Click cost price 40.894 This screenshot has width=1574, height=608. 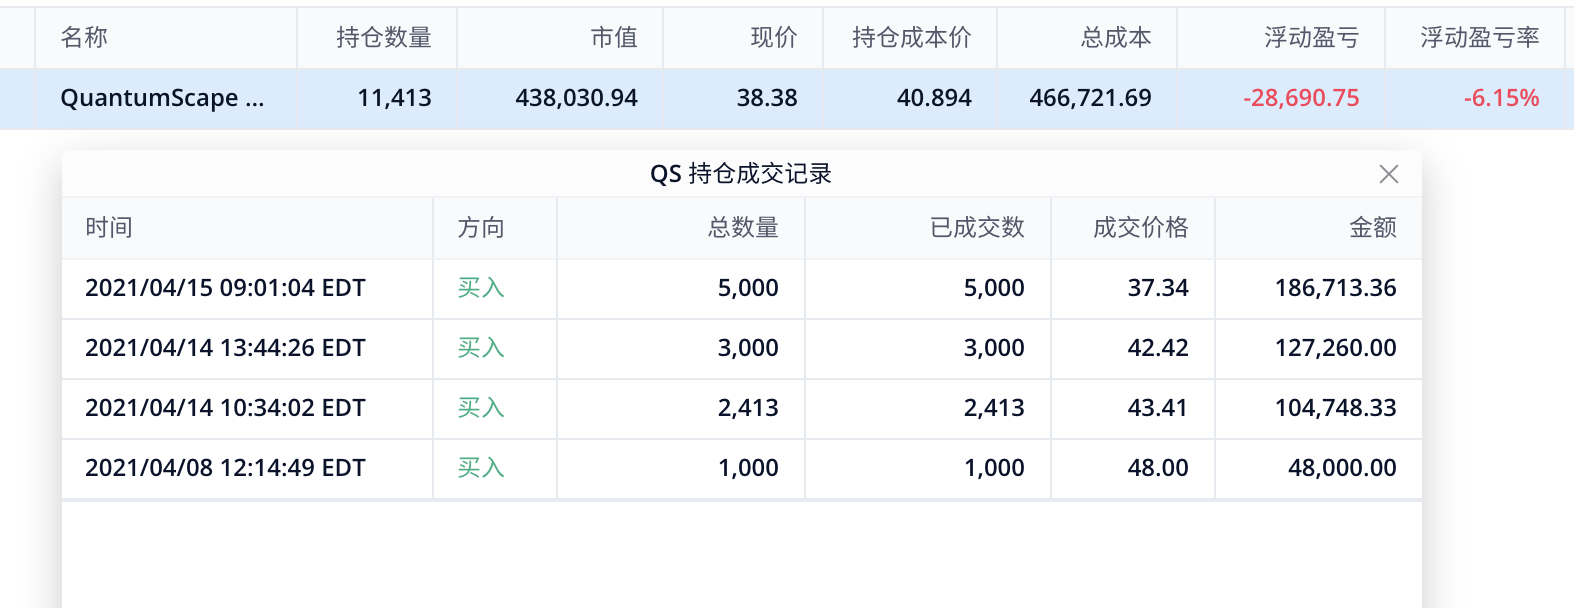pos(934,98)
